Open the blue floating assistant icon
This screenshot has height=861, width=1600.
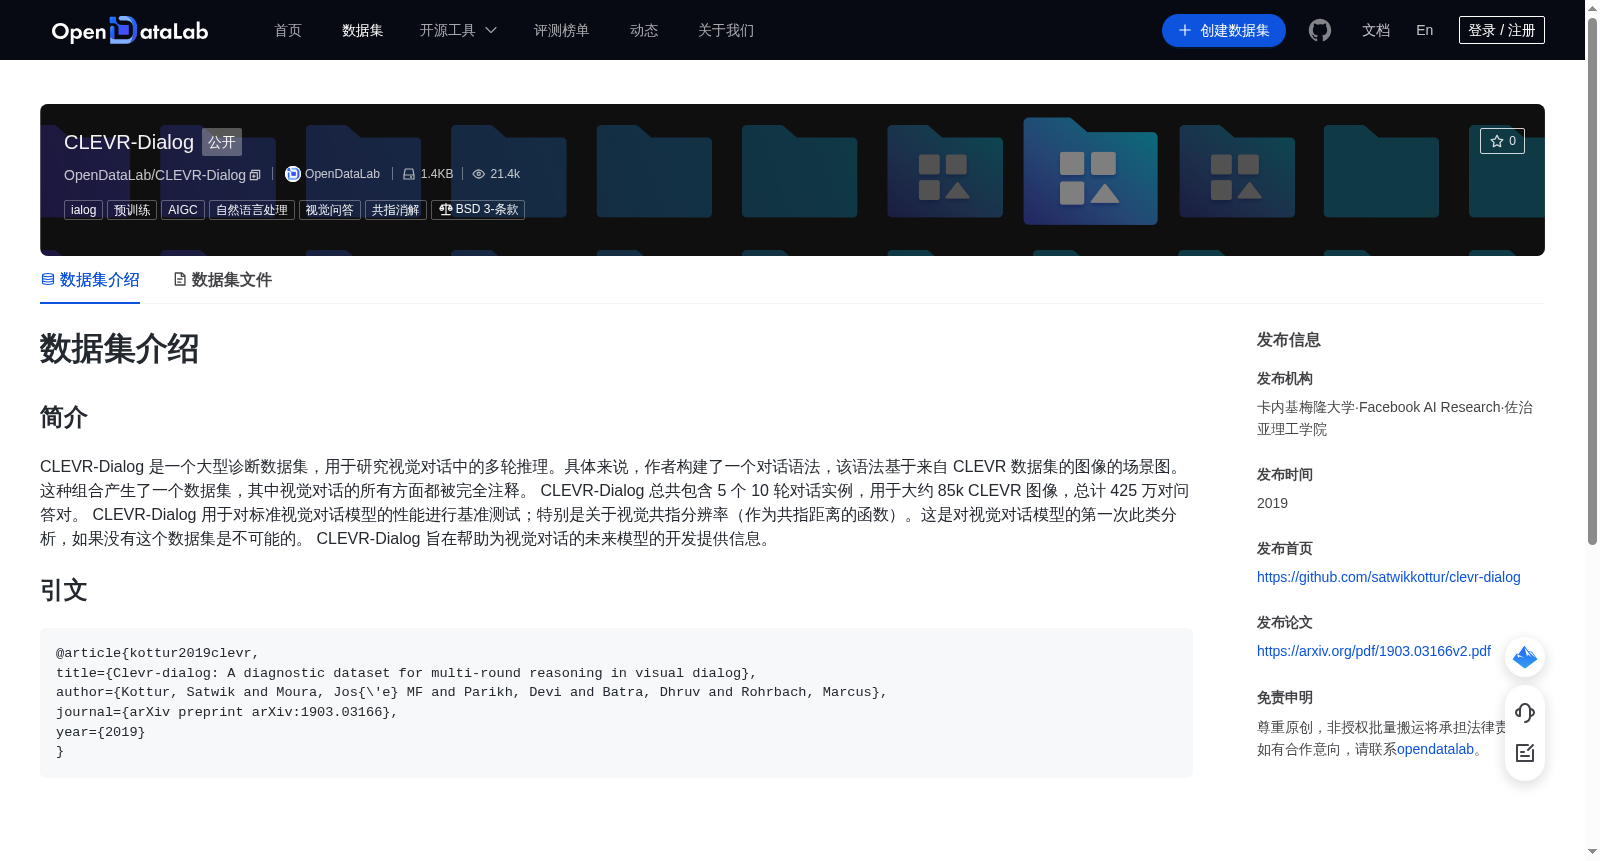(1525, 657)
